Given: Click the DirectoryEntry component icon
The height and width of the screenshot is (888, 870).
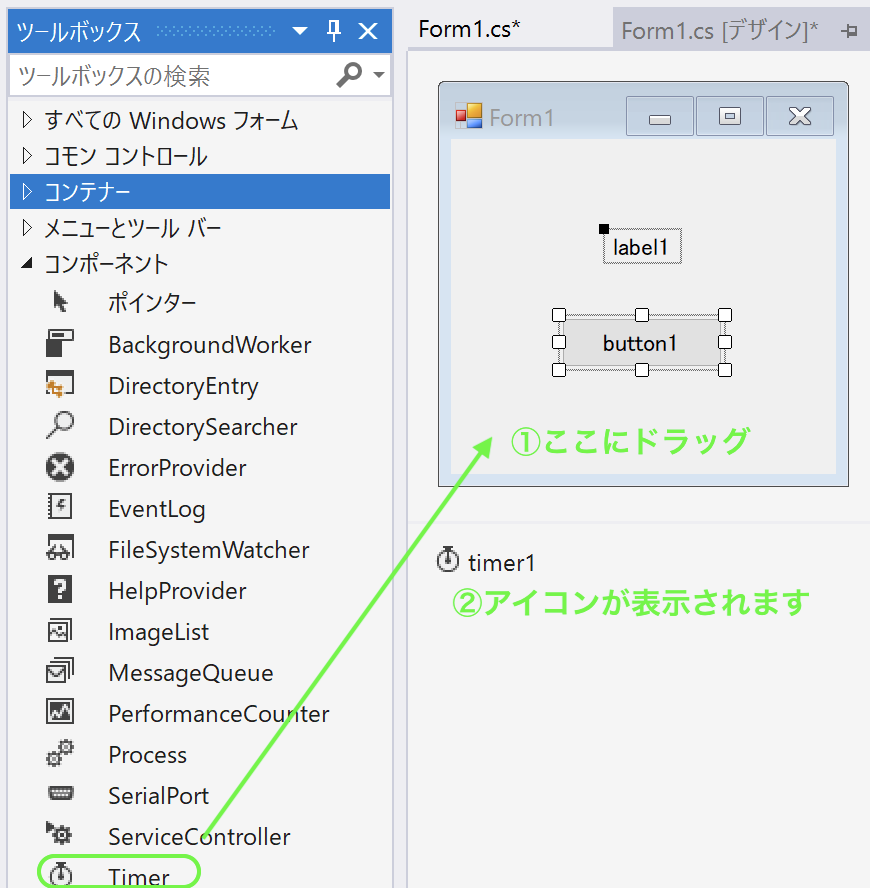Looking at the screenshot, I should [x=59, y=385].
